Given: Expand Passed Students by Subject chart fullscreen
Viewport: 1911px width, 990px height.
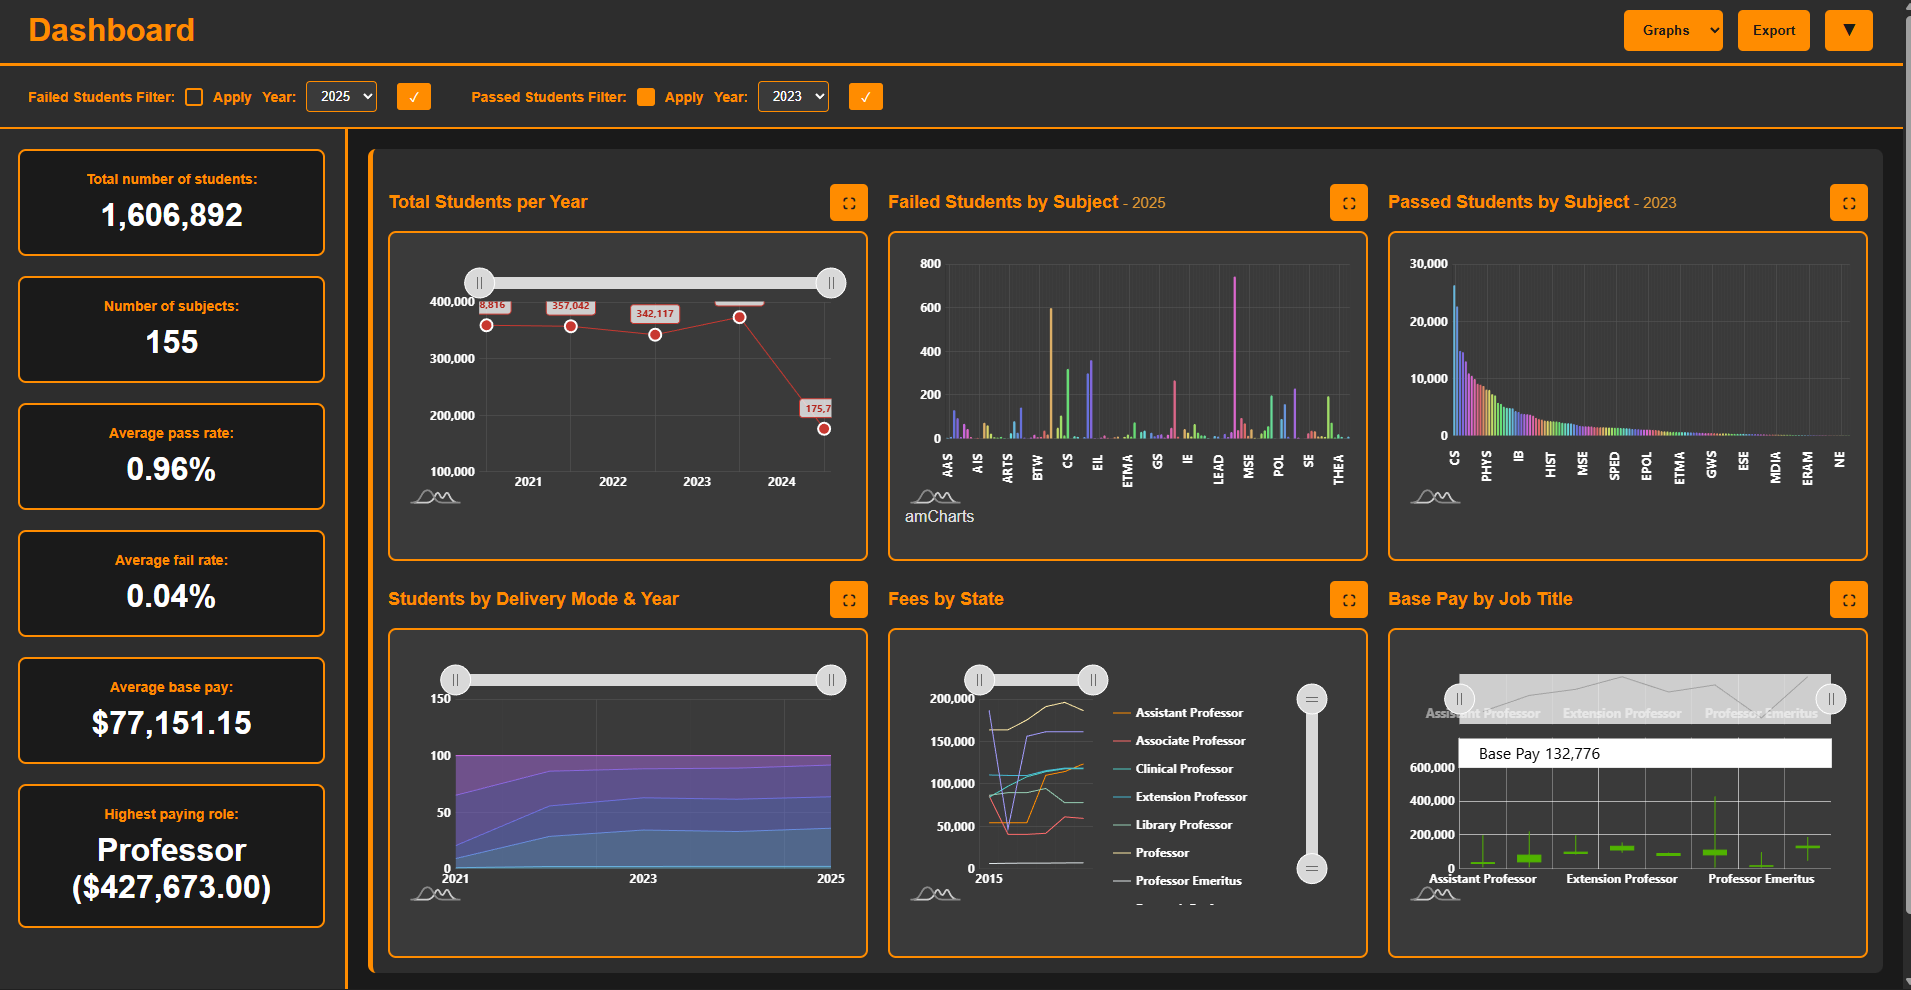Looking at the screenshot, I should [x=1848, y=203].
